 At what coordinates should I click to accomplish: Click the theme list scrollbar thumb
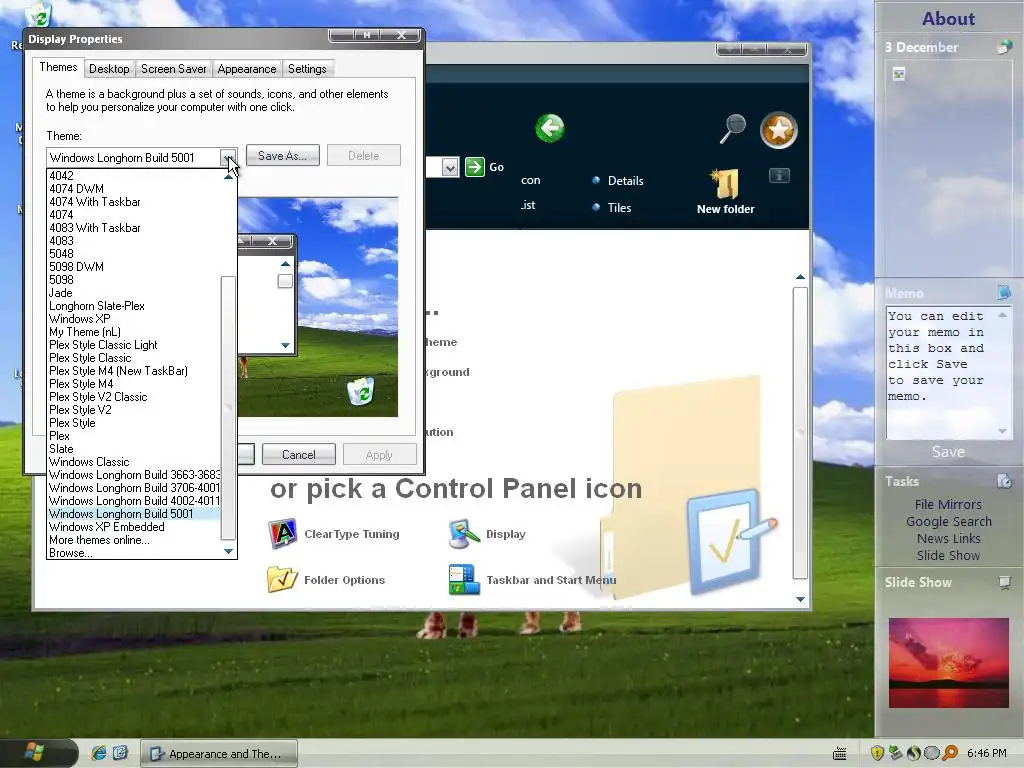click(228, 408)
